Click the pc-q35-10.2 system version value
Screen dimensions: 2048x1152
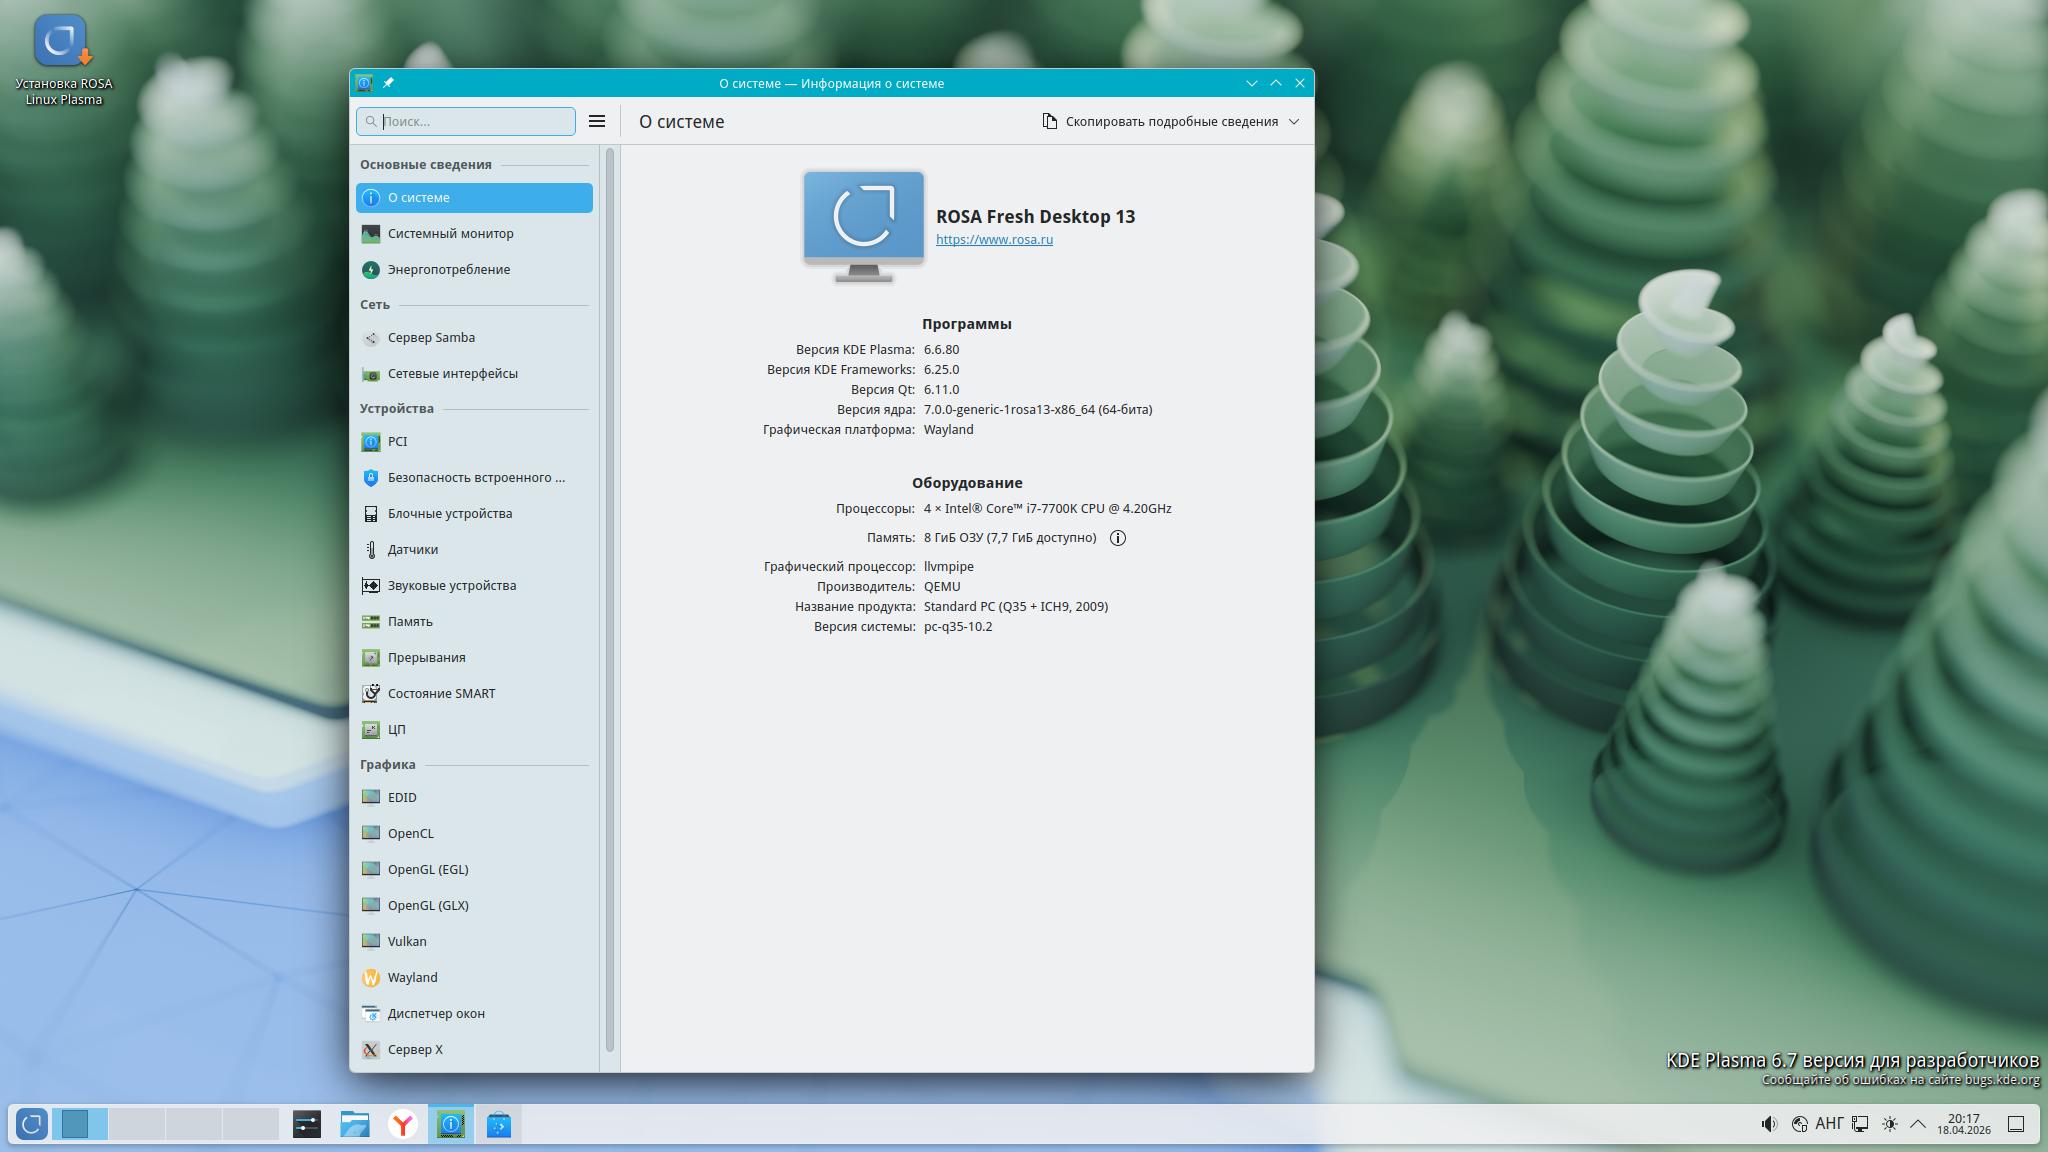(958, 627)
